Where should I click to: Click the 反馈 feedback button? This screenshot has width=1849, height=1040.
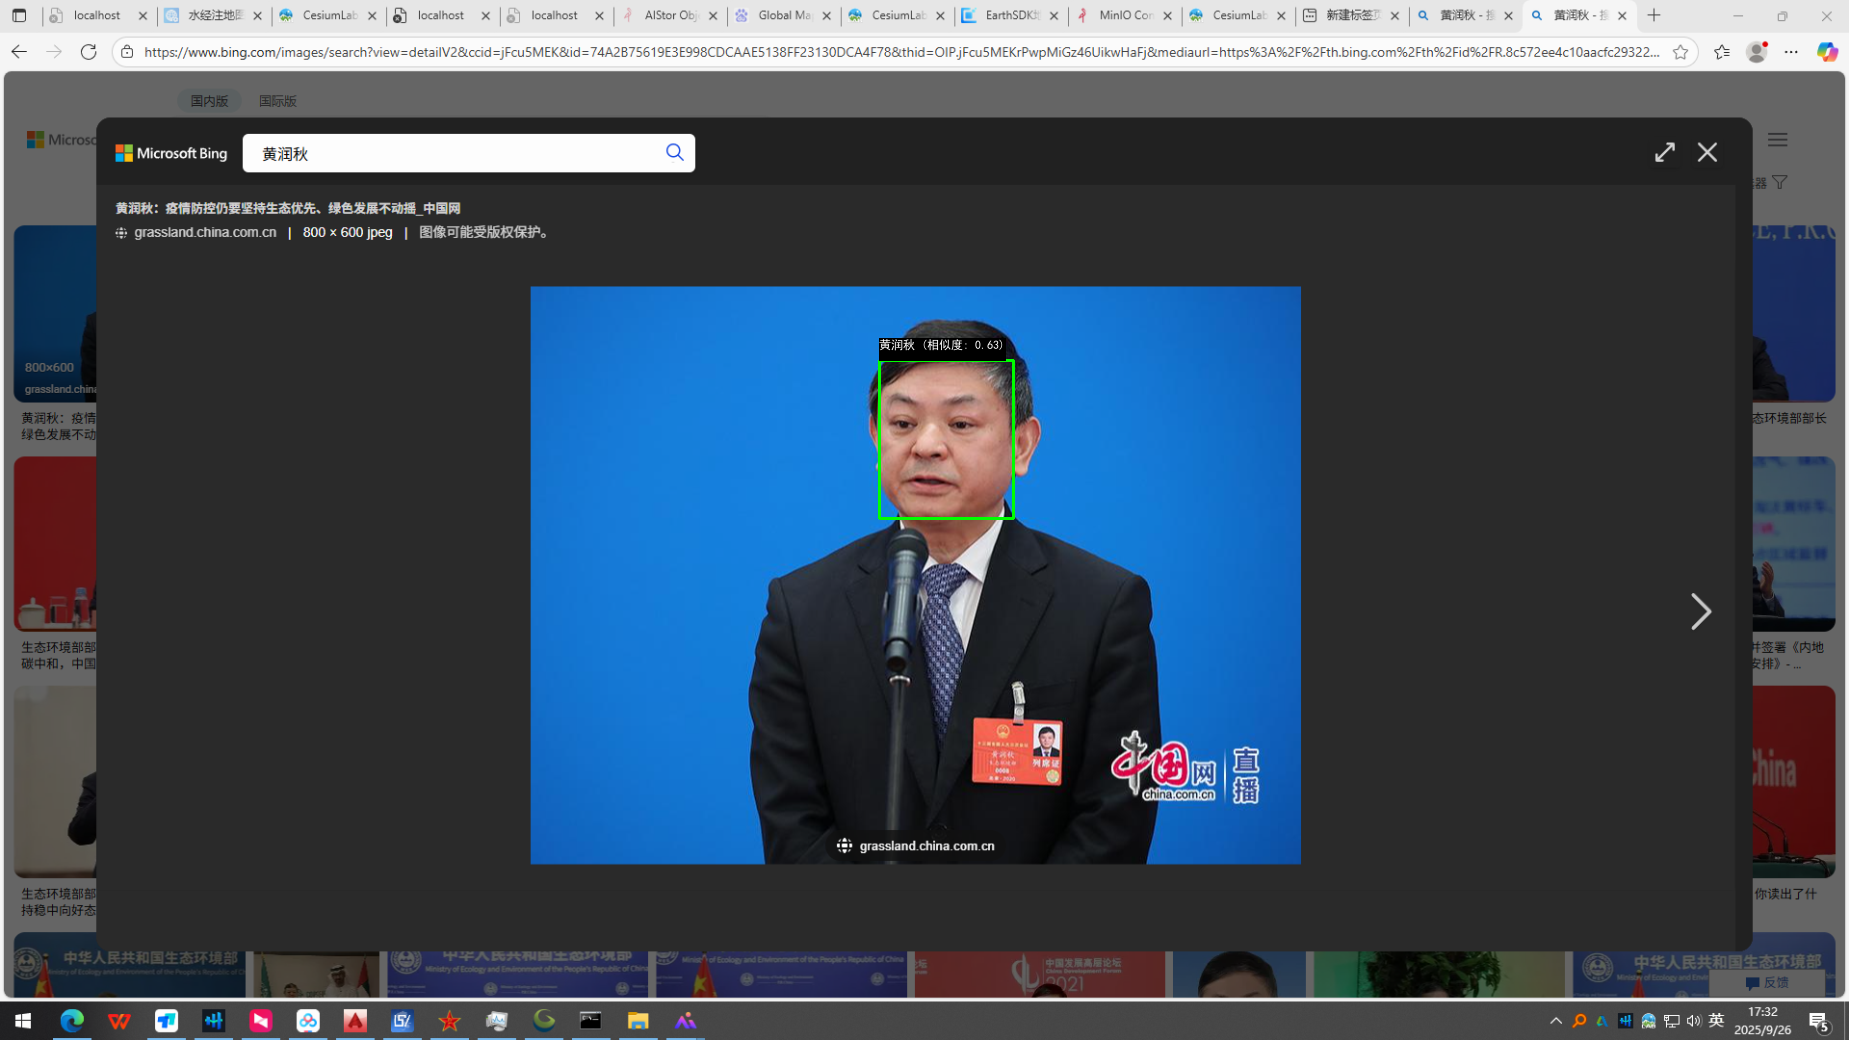(1767, 982)
